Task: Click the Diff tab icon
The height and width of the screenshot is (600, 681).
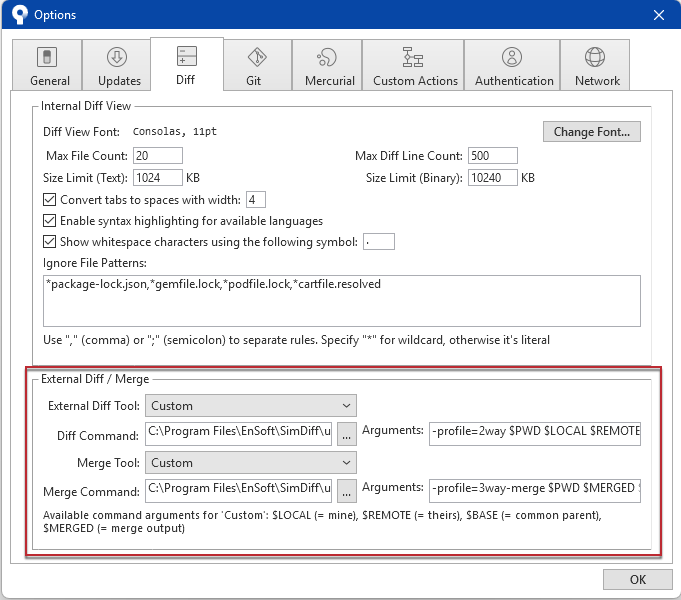Action: click(x=187, y=56)
